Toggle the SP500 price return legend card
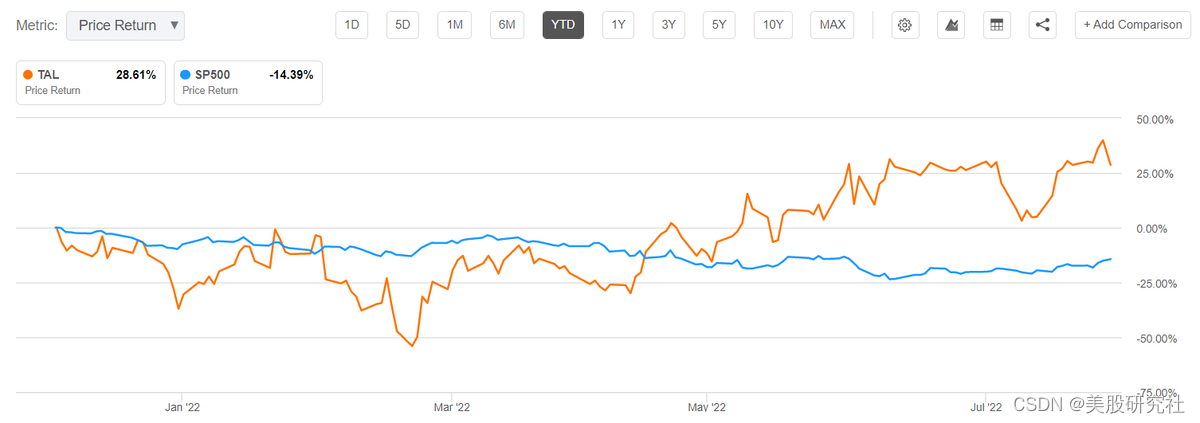1200x423 pixels. [247, 83]
